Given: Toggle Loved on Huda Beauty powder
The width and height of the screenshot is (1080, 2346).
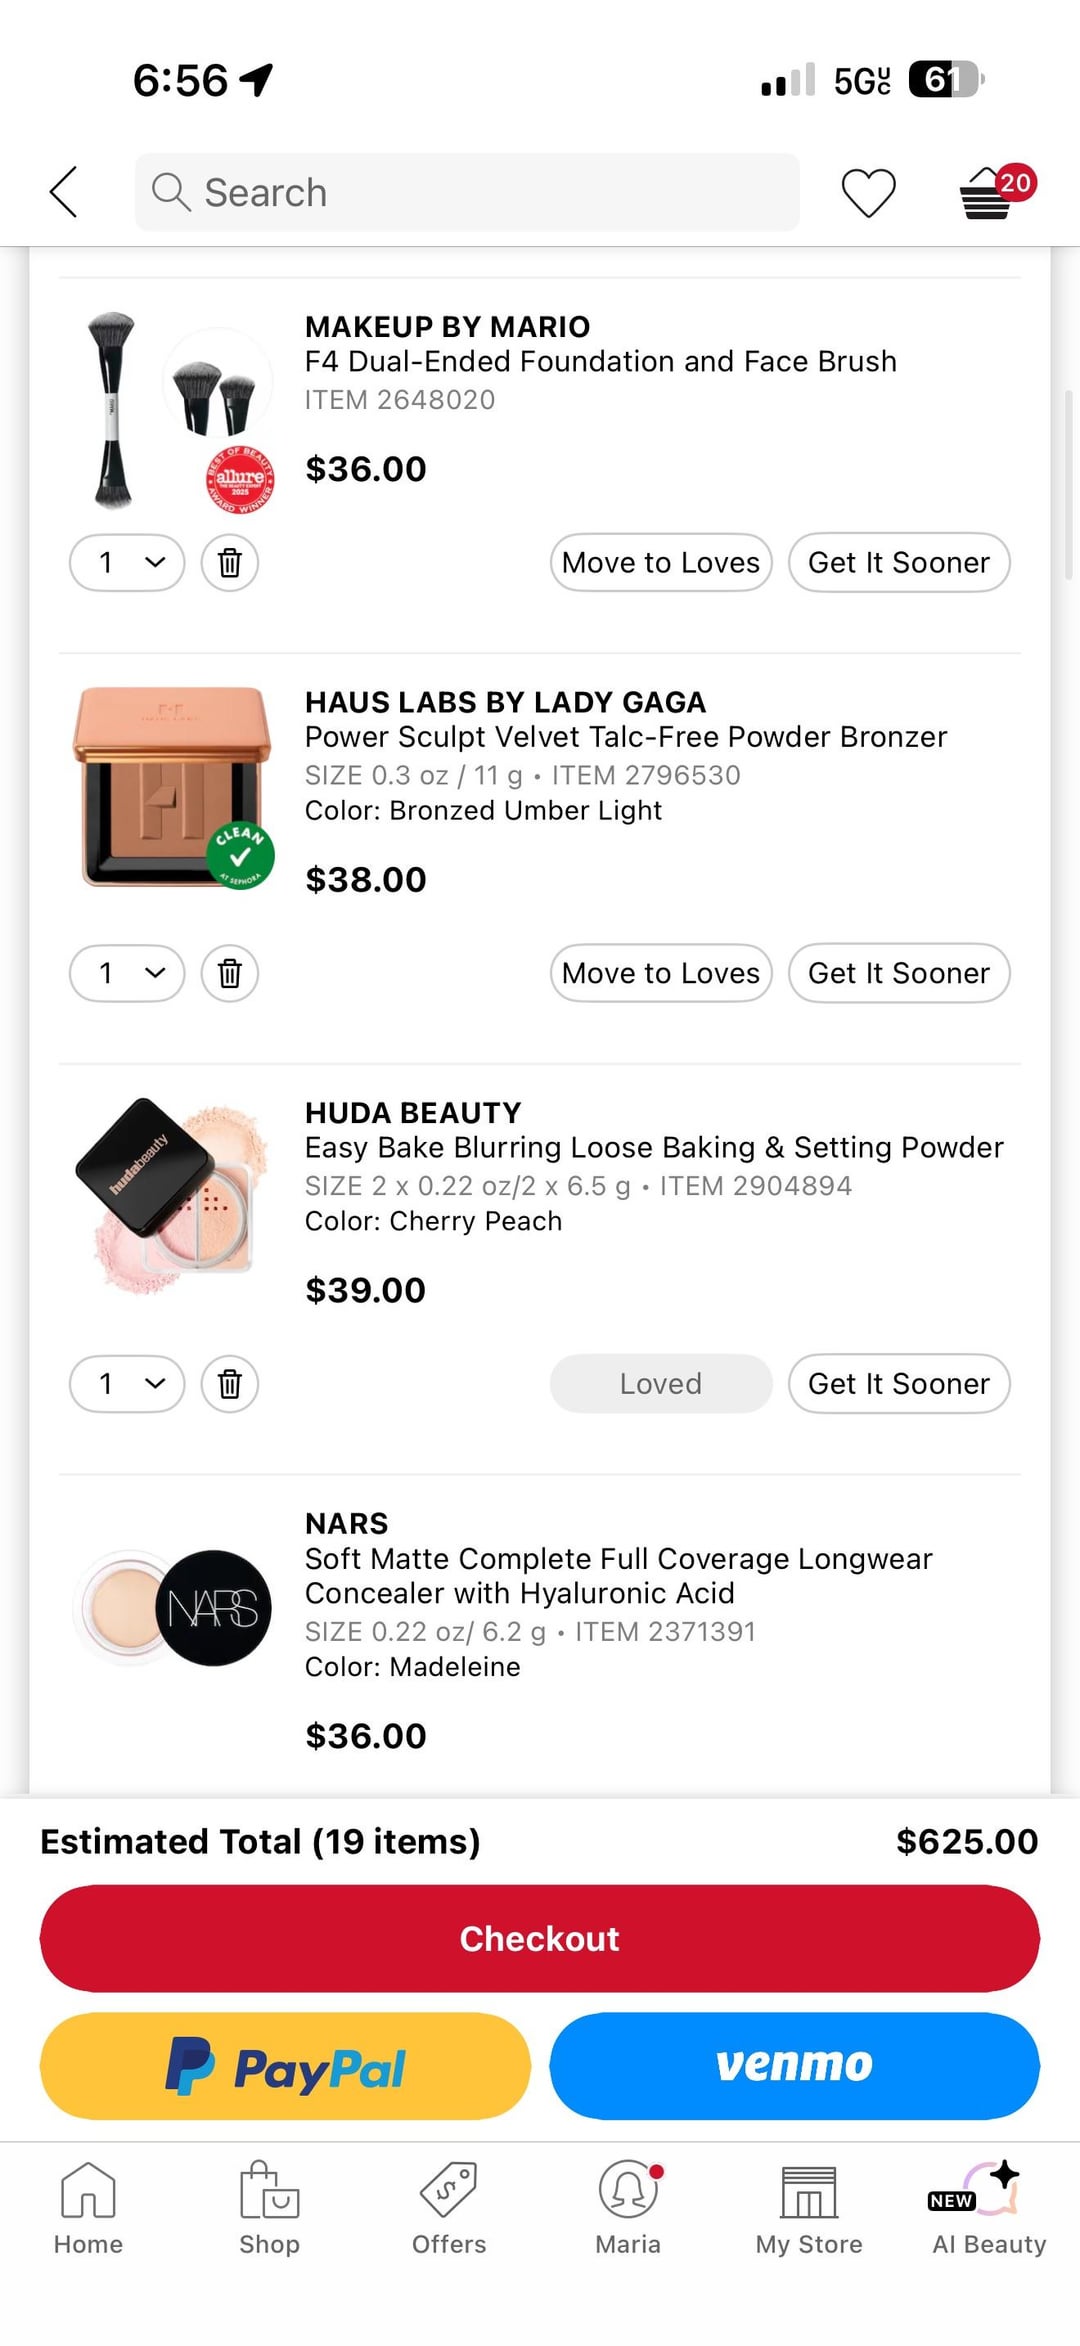Looking at the screenshot, I should coord(661,1384).
